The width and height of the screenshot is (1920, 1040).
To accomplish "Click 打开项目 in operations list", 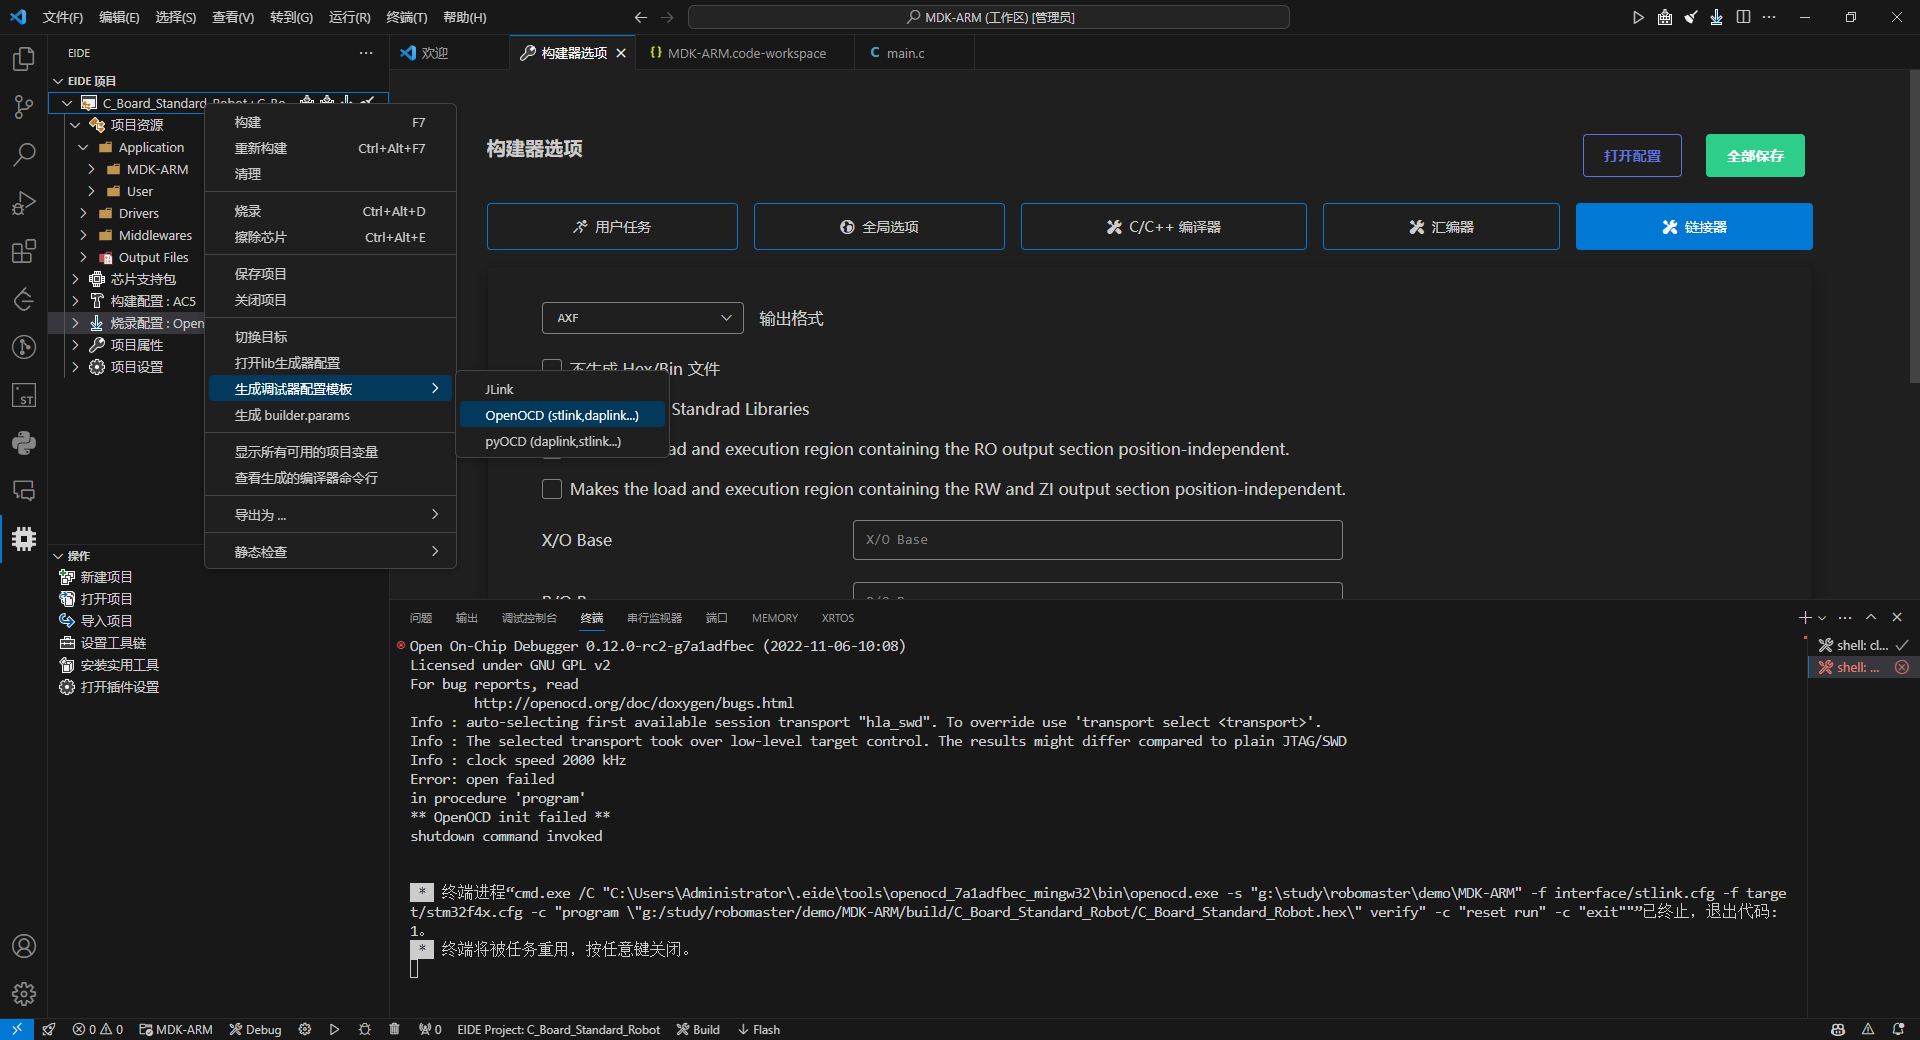I will click(x=106, y=599).
